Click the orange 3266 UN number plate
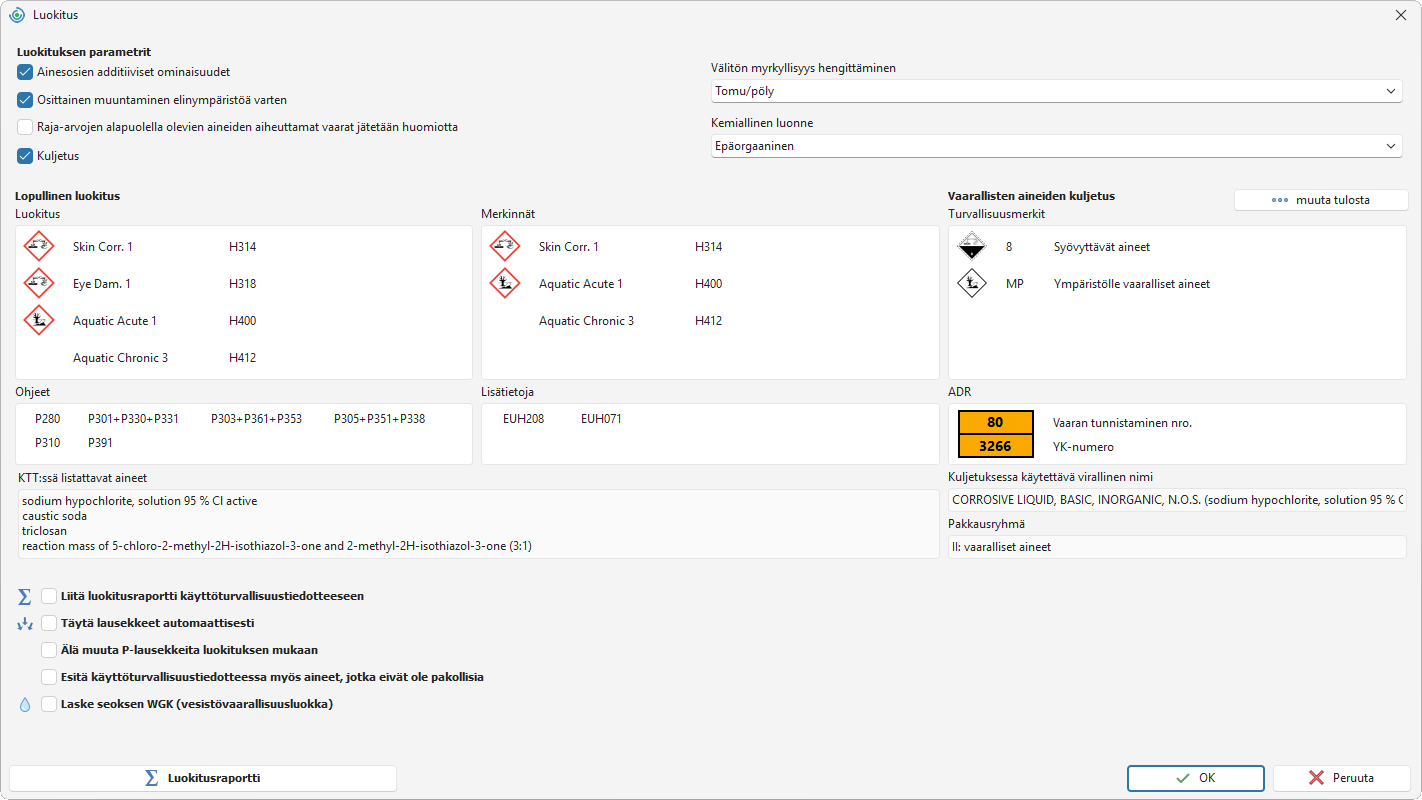 [995, 446]
